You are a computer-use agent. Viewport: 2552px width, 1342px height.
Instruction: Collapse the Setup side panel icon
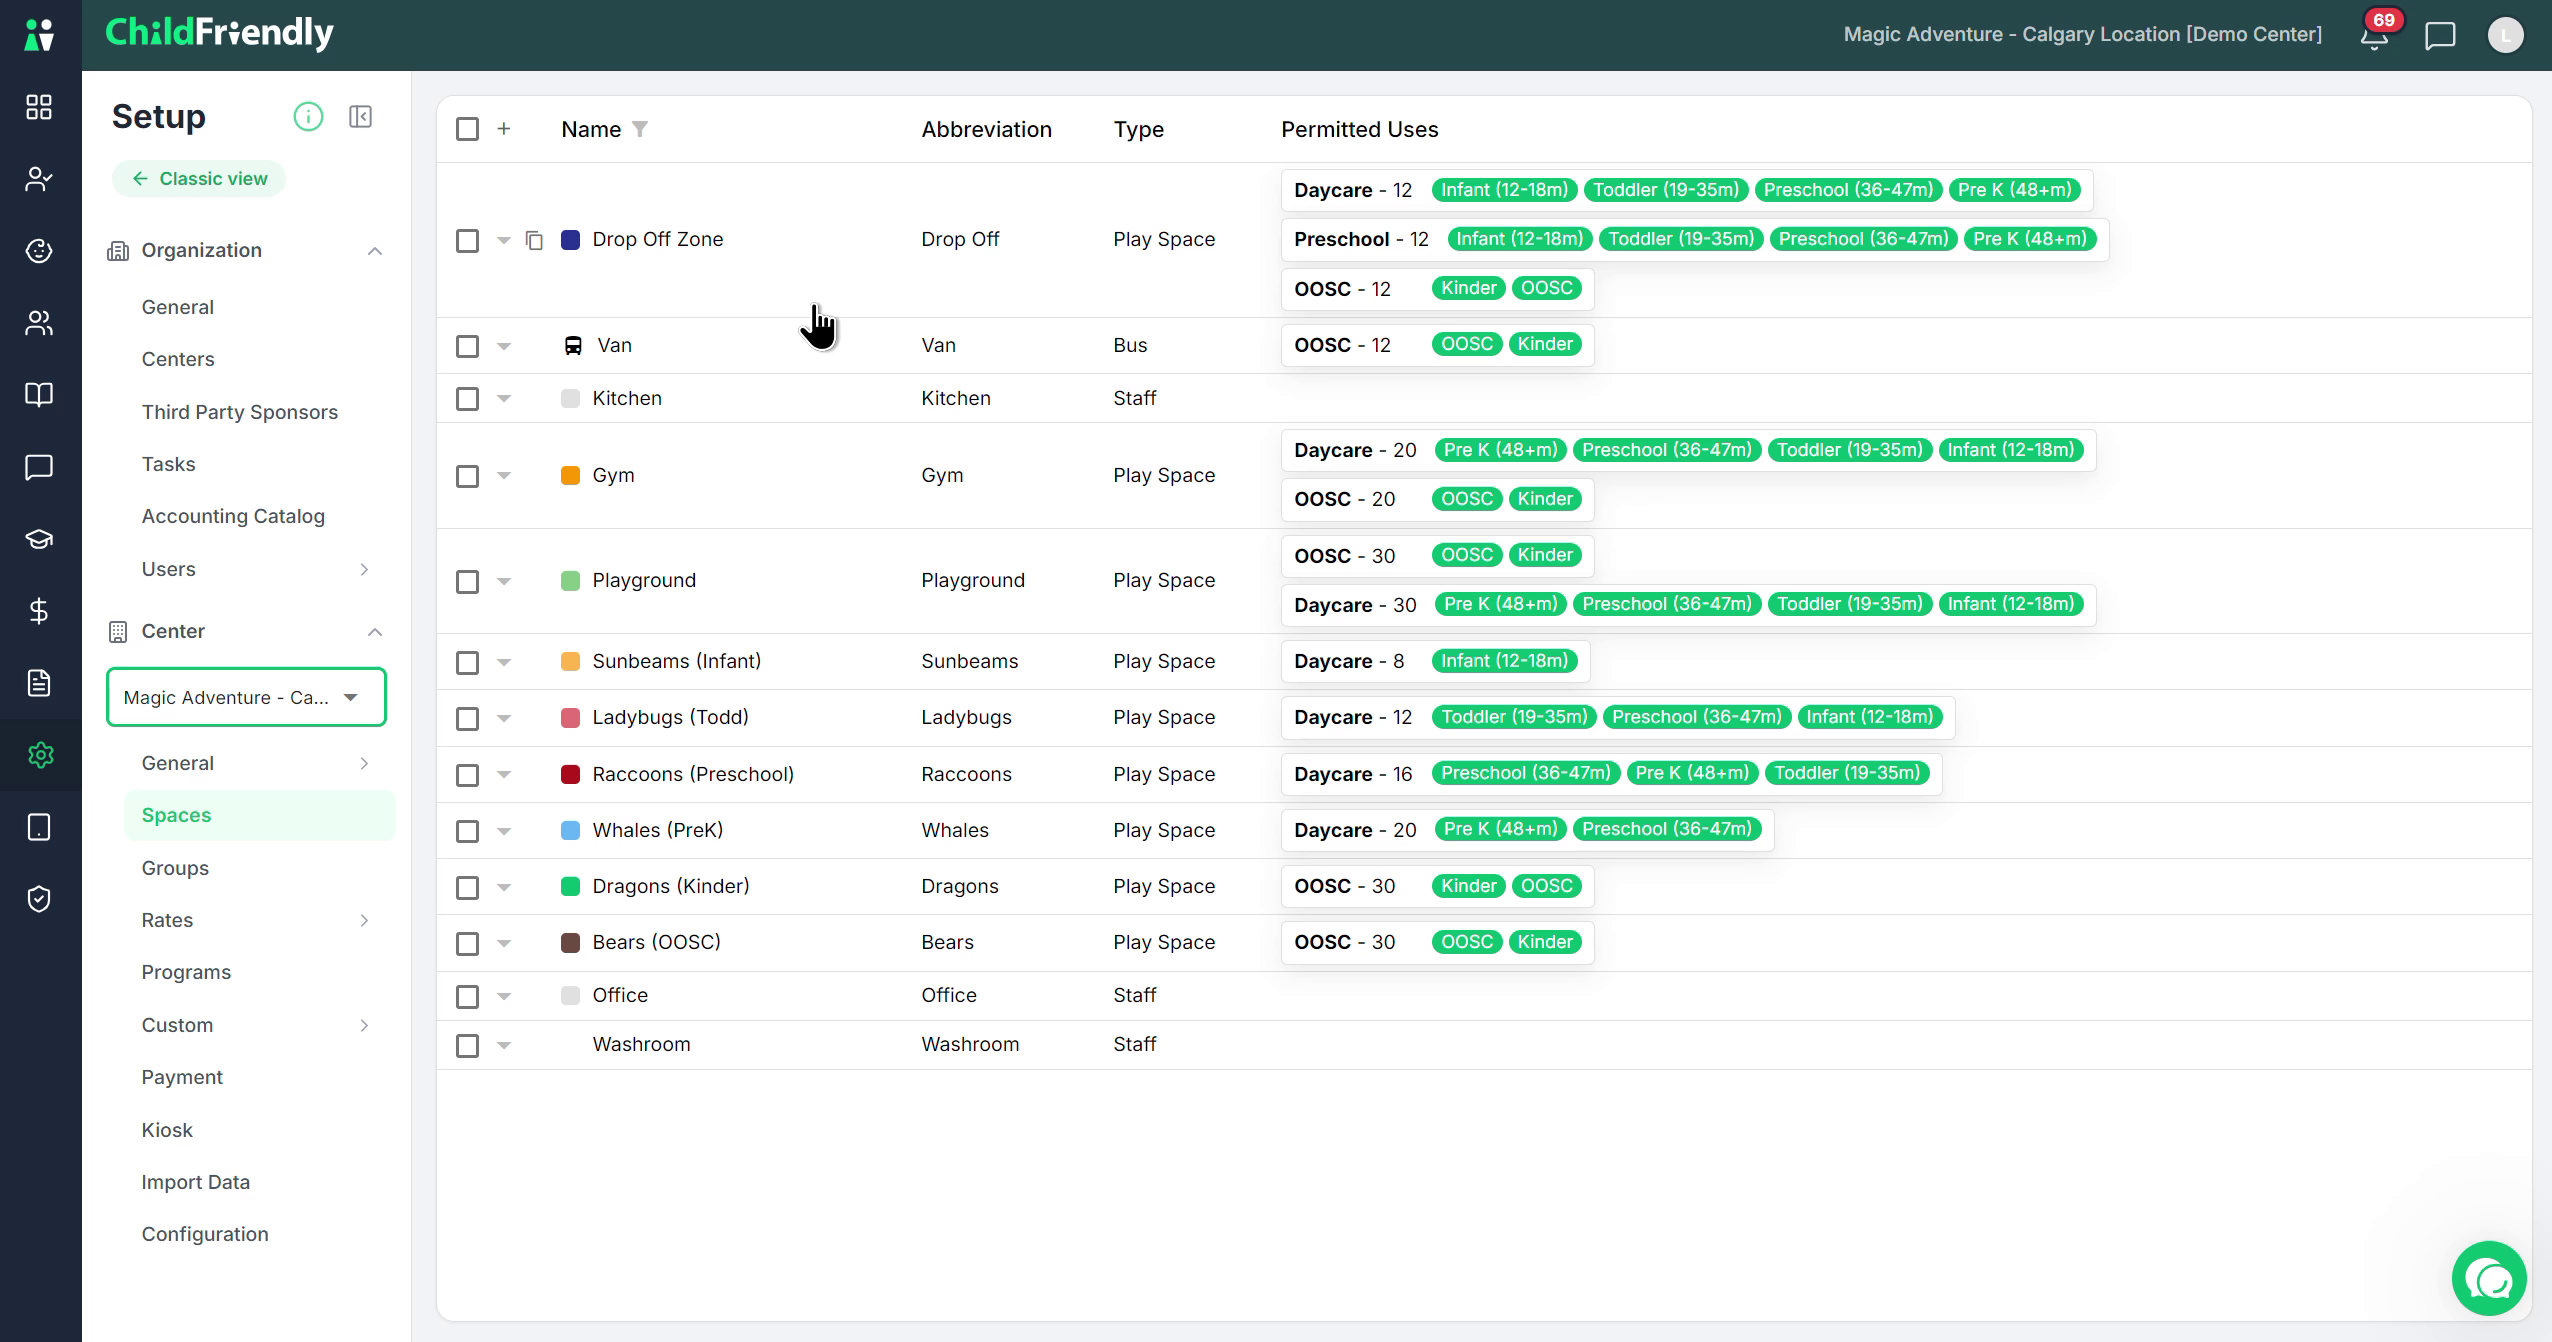(x=361, y=117)
